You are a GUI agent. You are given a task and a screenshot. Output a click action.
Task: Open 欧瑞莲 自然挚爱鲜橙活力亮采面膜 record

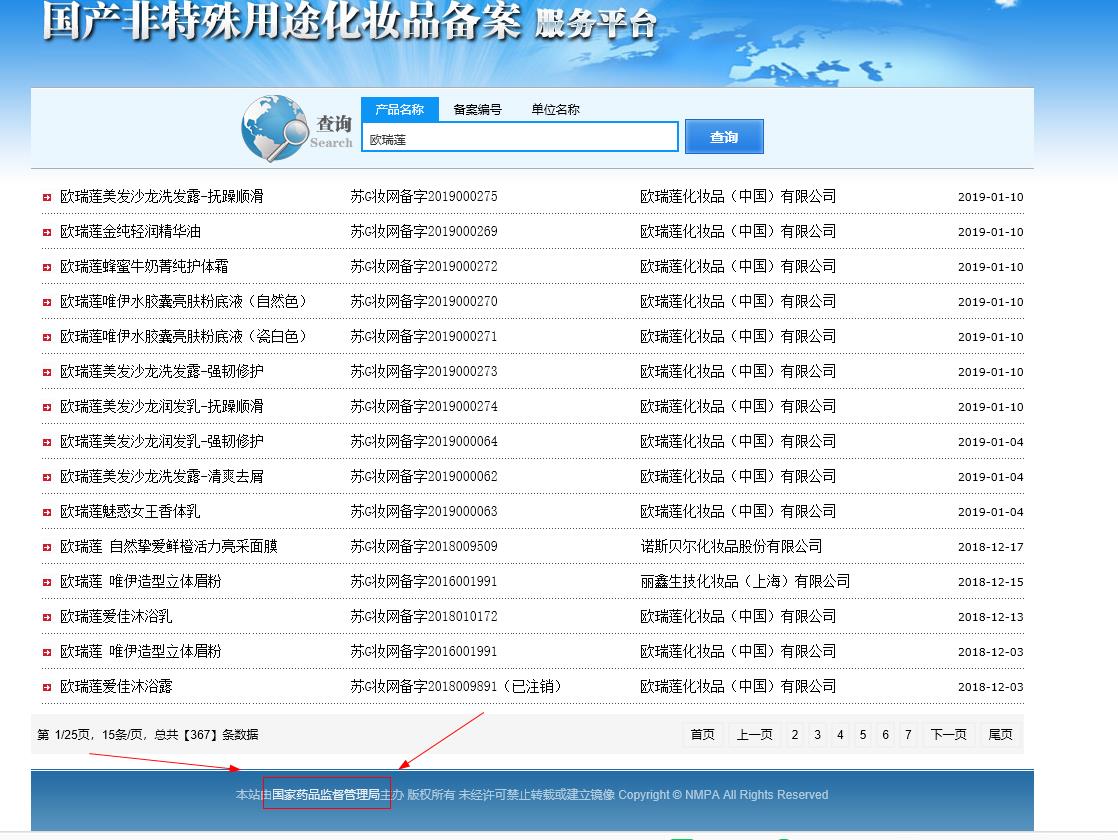coord(169,546)
